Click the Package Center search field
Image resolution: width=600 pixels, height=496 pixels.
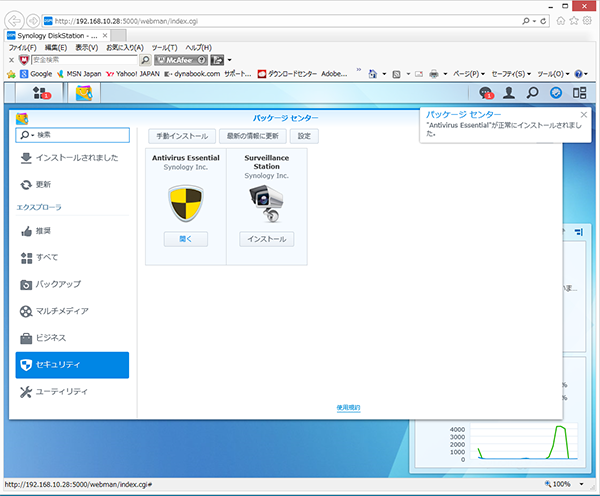point(73,135)
